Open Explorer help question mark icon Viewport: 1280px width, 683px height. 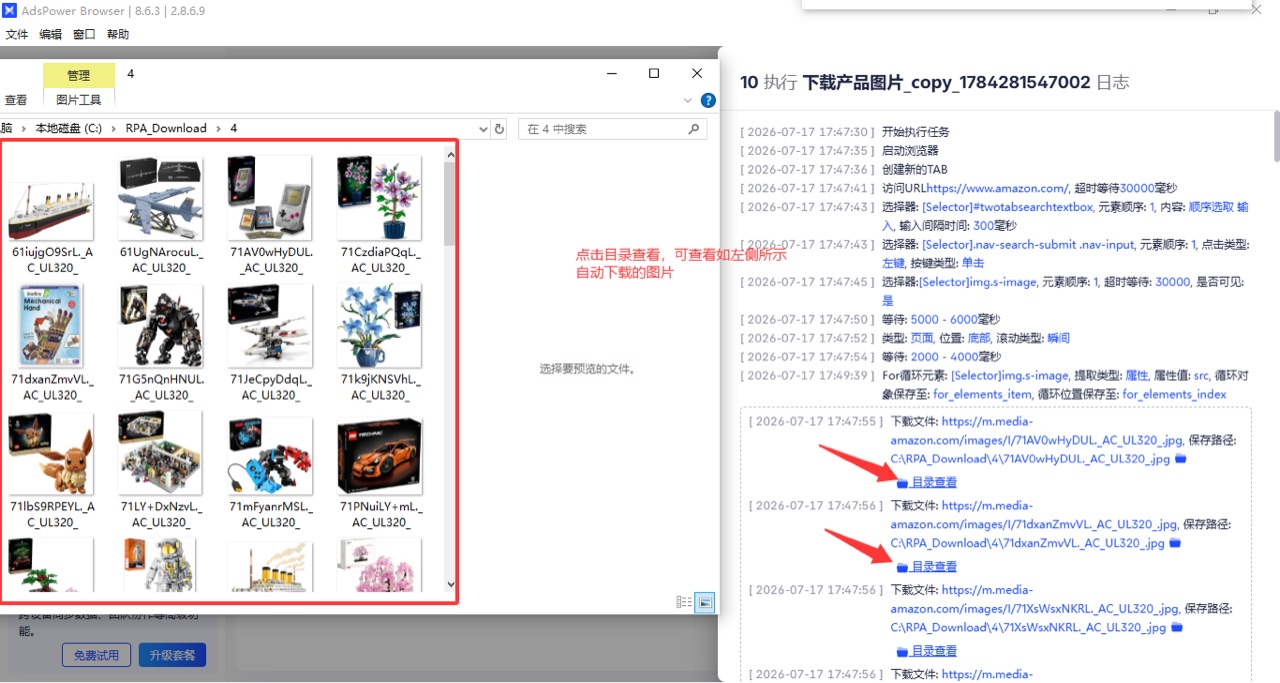point(708,100)
